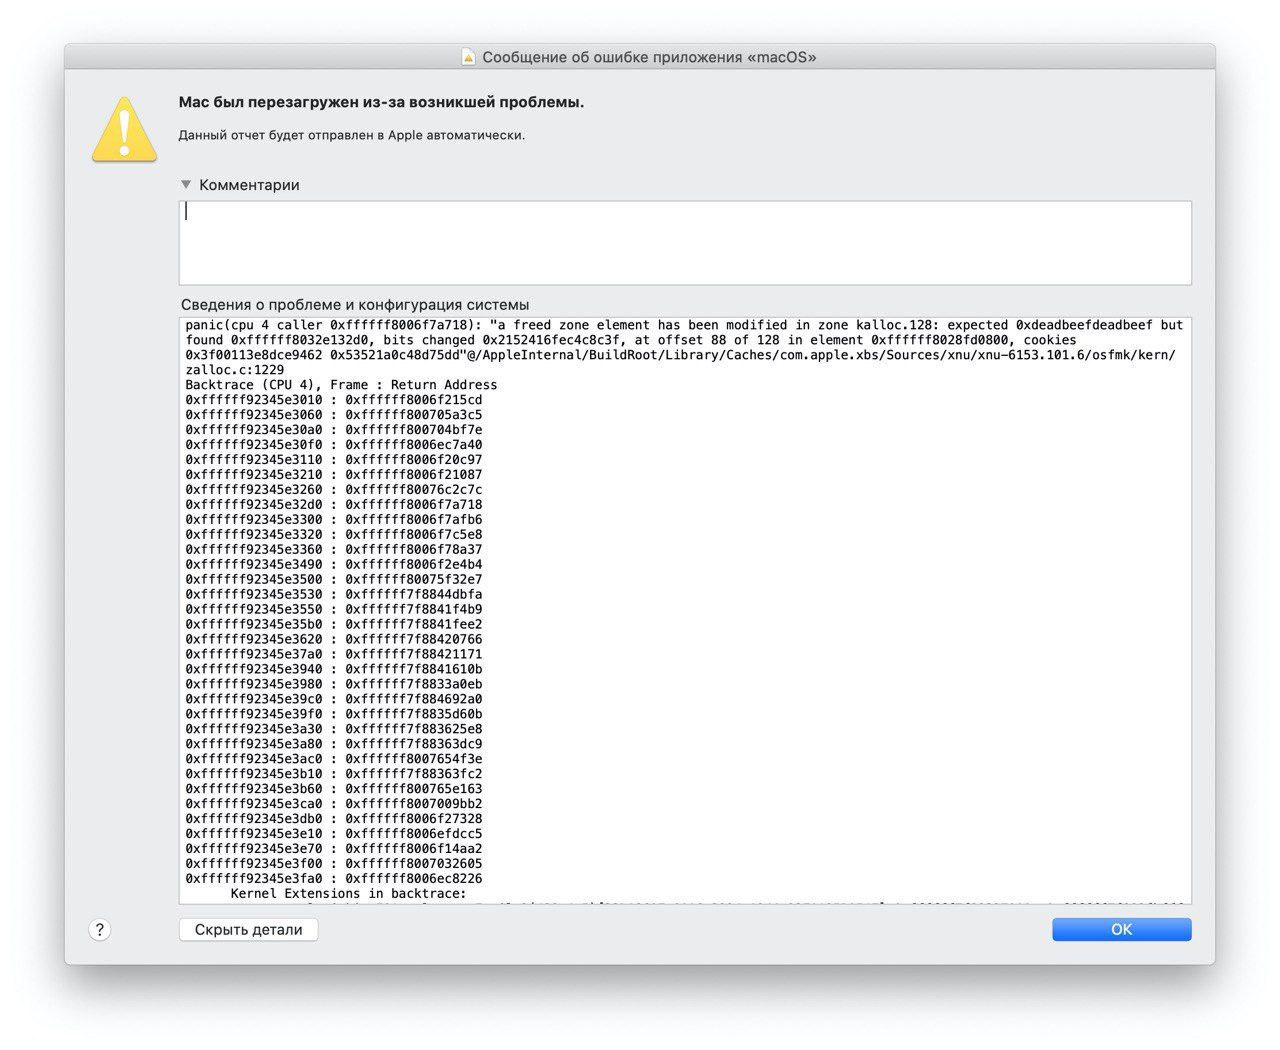Click the «Kernel Extensions in backtrace:» line
This screenshot has width=1280, height=1050.
click(349, 894)
